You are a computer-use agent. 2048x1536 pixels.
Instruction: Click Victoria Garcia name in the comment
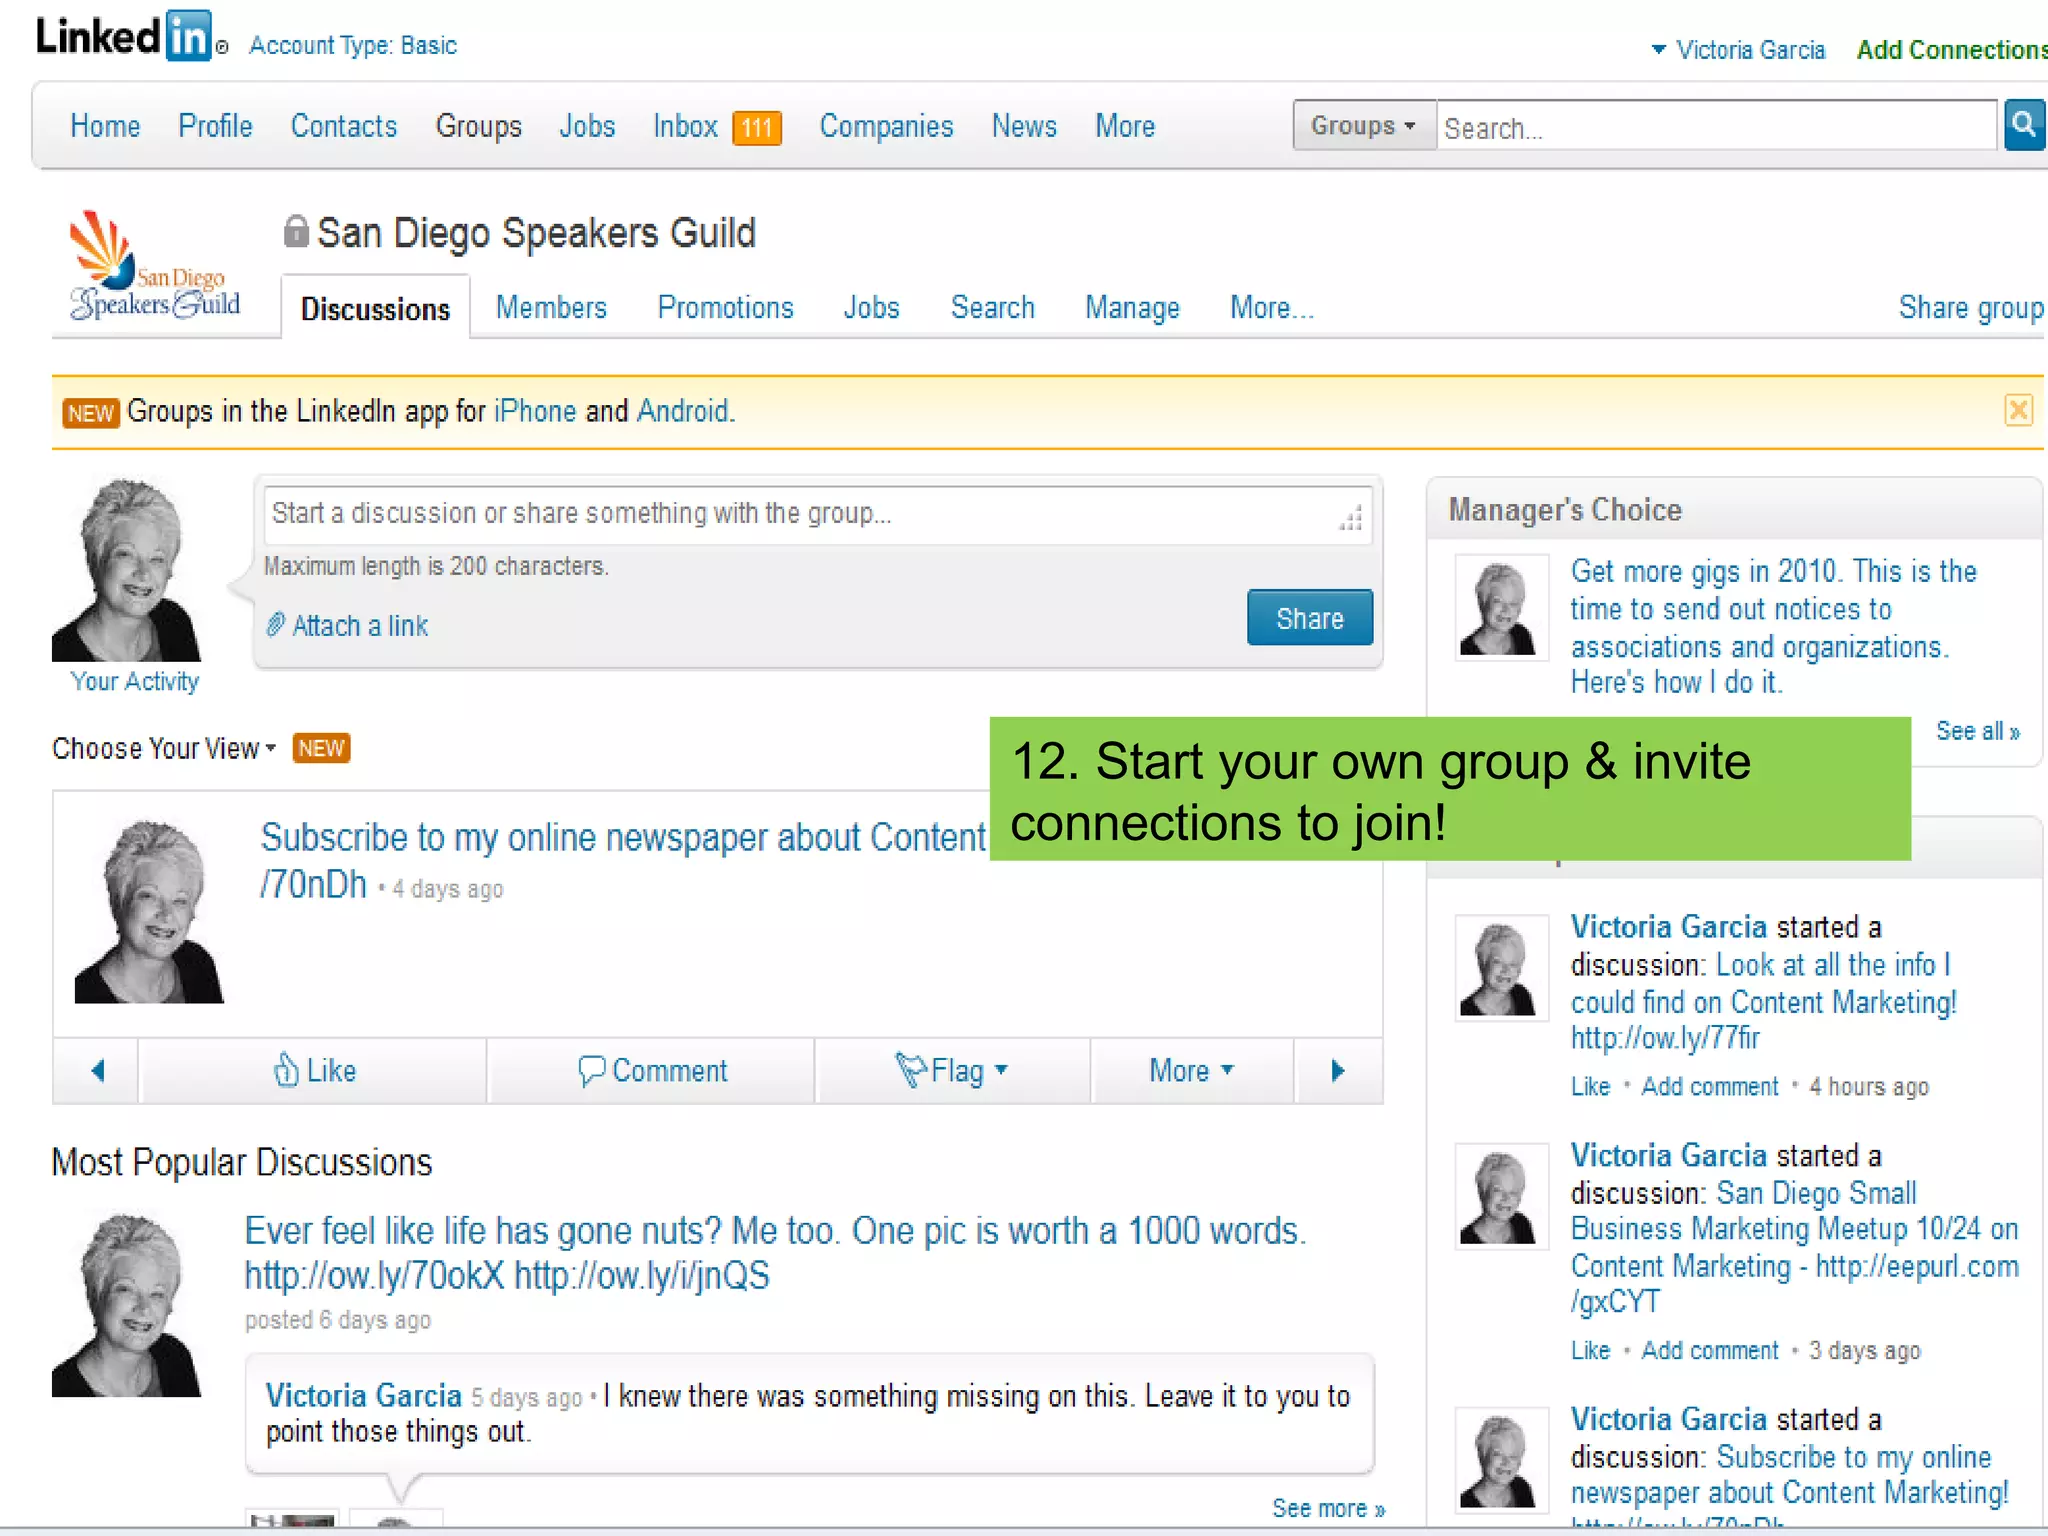[363, 1396]
